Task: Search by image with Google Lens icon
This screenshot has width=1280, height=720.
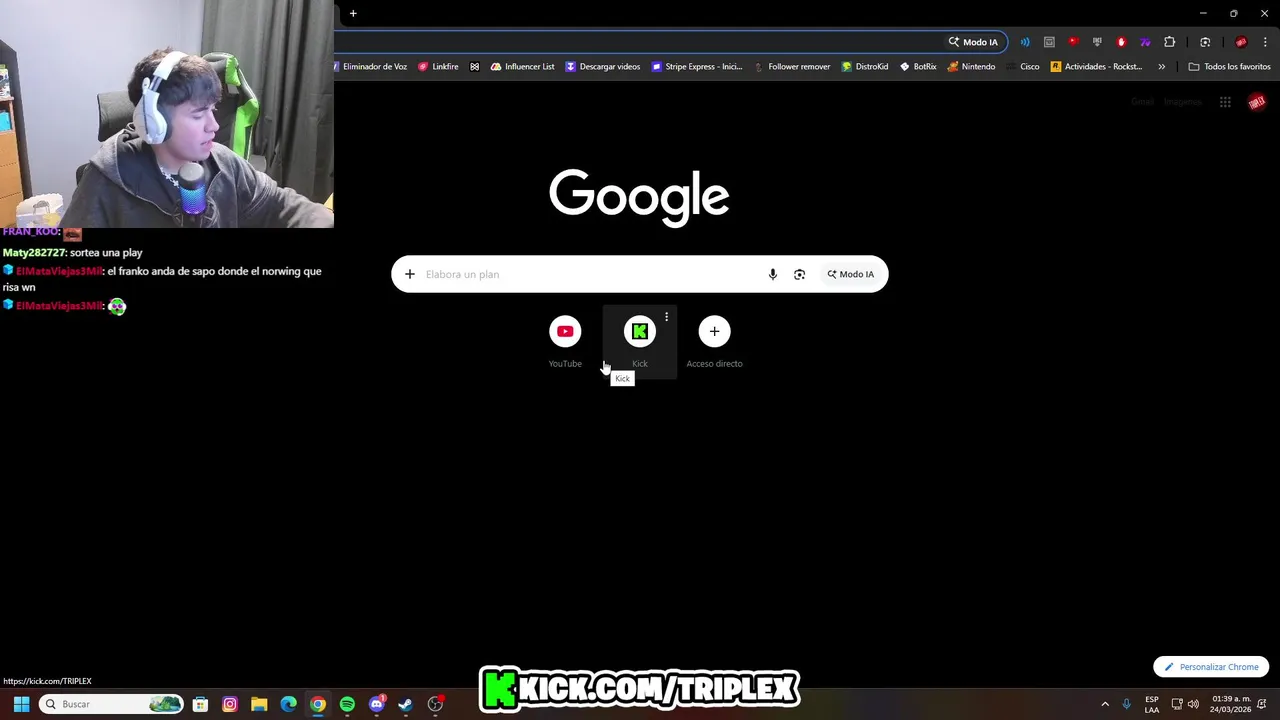Action: tap(799, 274)
